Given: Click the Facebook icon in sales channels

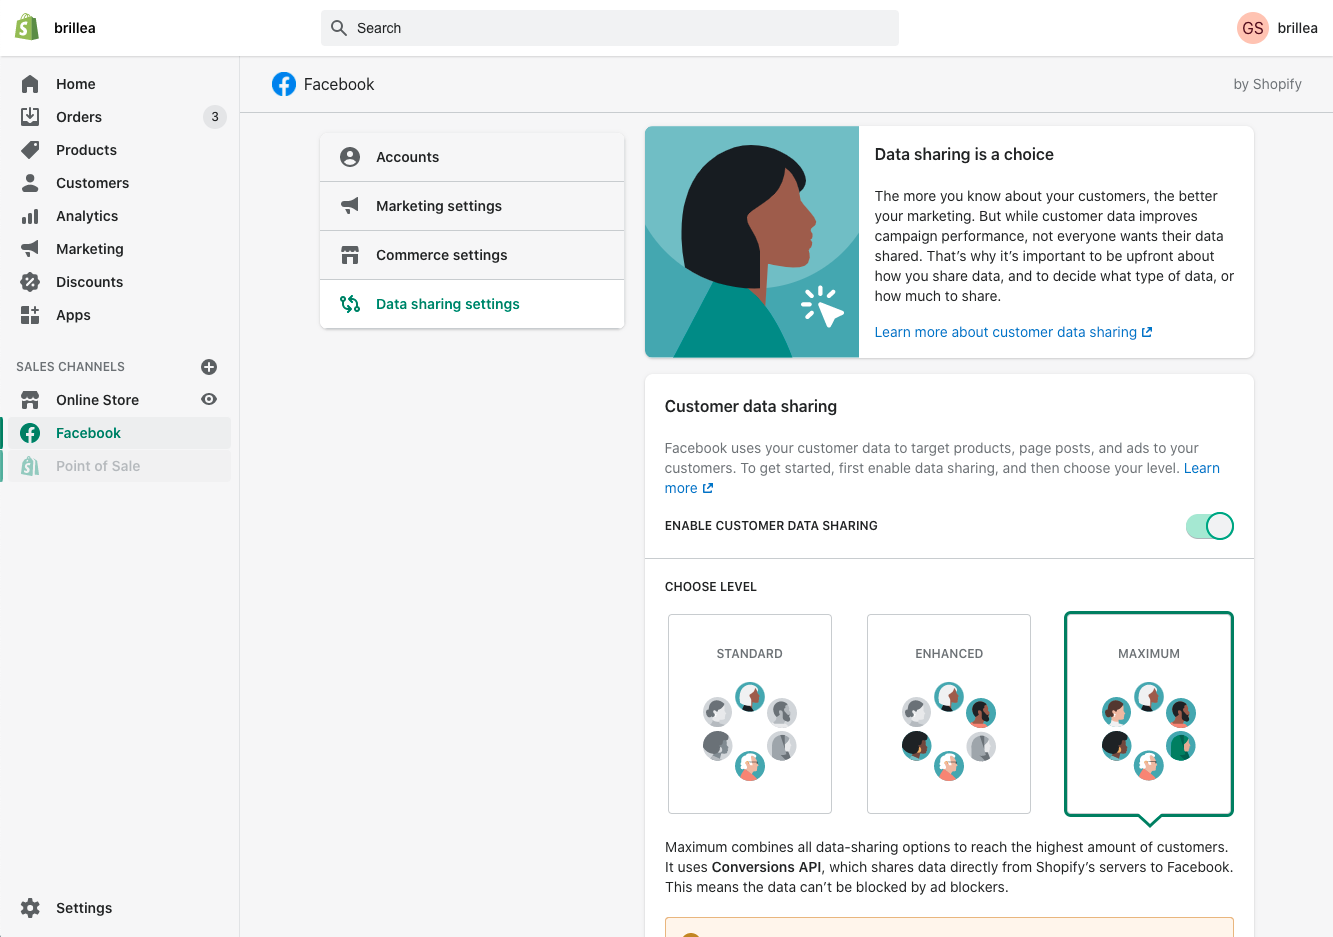Looking at the screenshot, I should pyautogui.click(x=30, y=433).
